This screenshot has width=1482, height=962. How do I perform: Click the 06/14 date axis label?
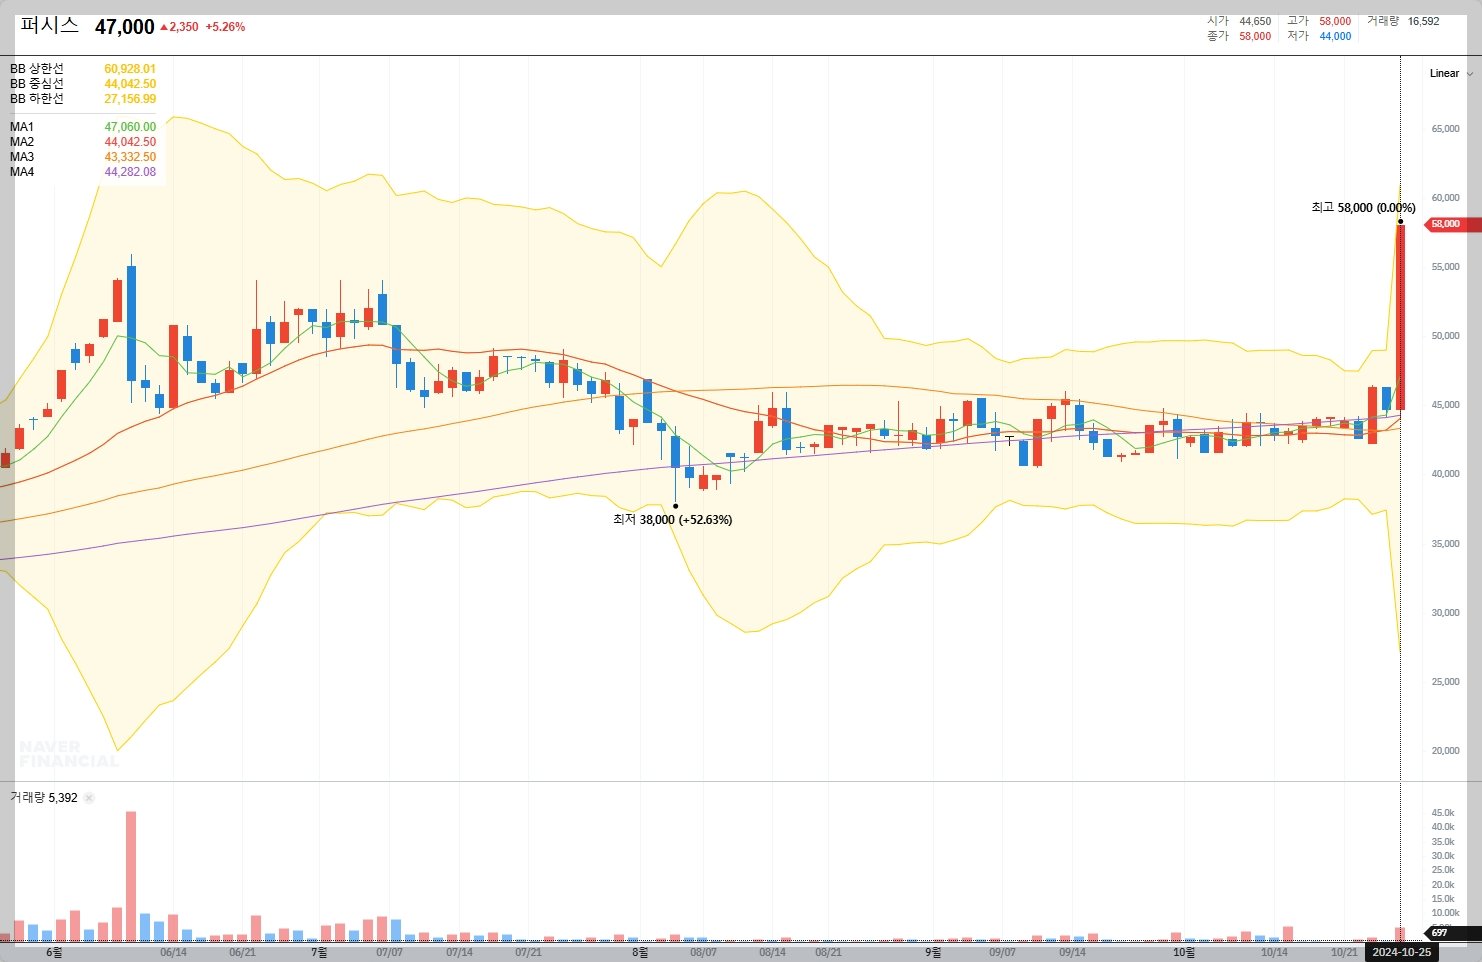tap(173, 952)
